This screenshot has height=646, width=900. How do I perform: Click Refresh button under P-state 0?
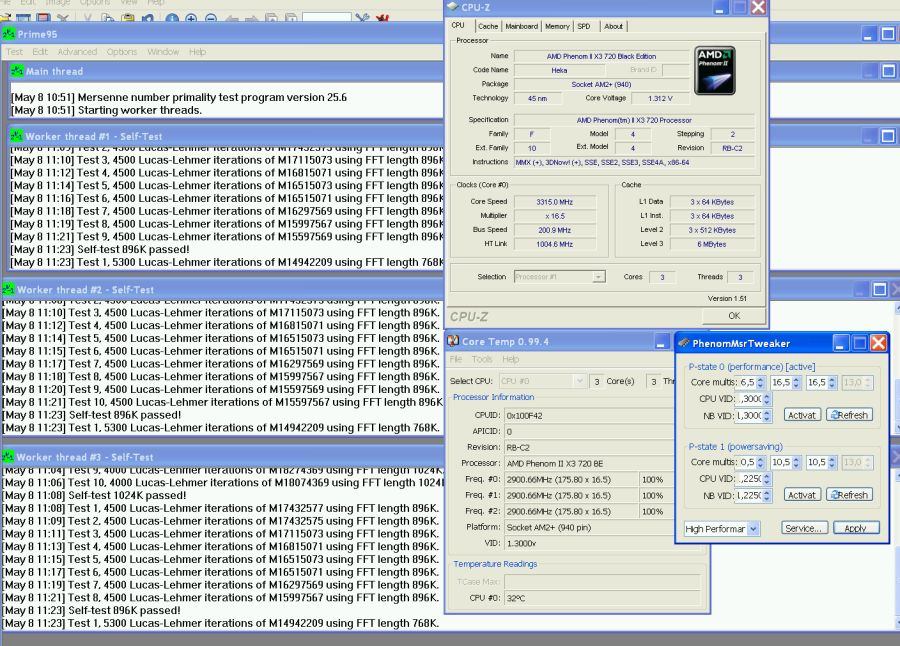click(x=849, y=415)
